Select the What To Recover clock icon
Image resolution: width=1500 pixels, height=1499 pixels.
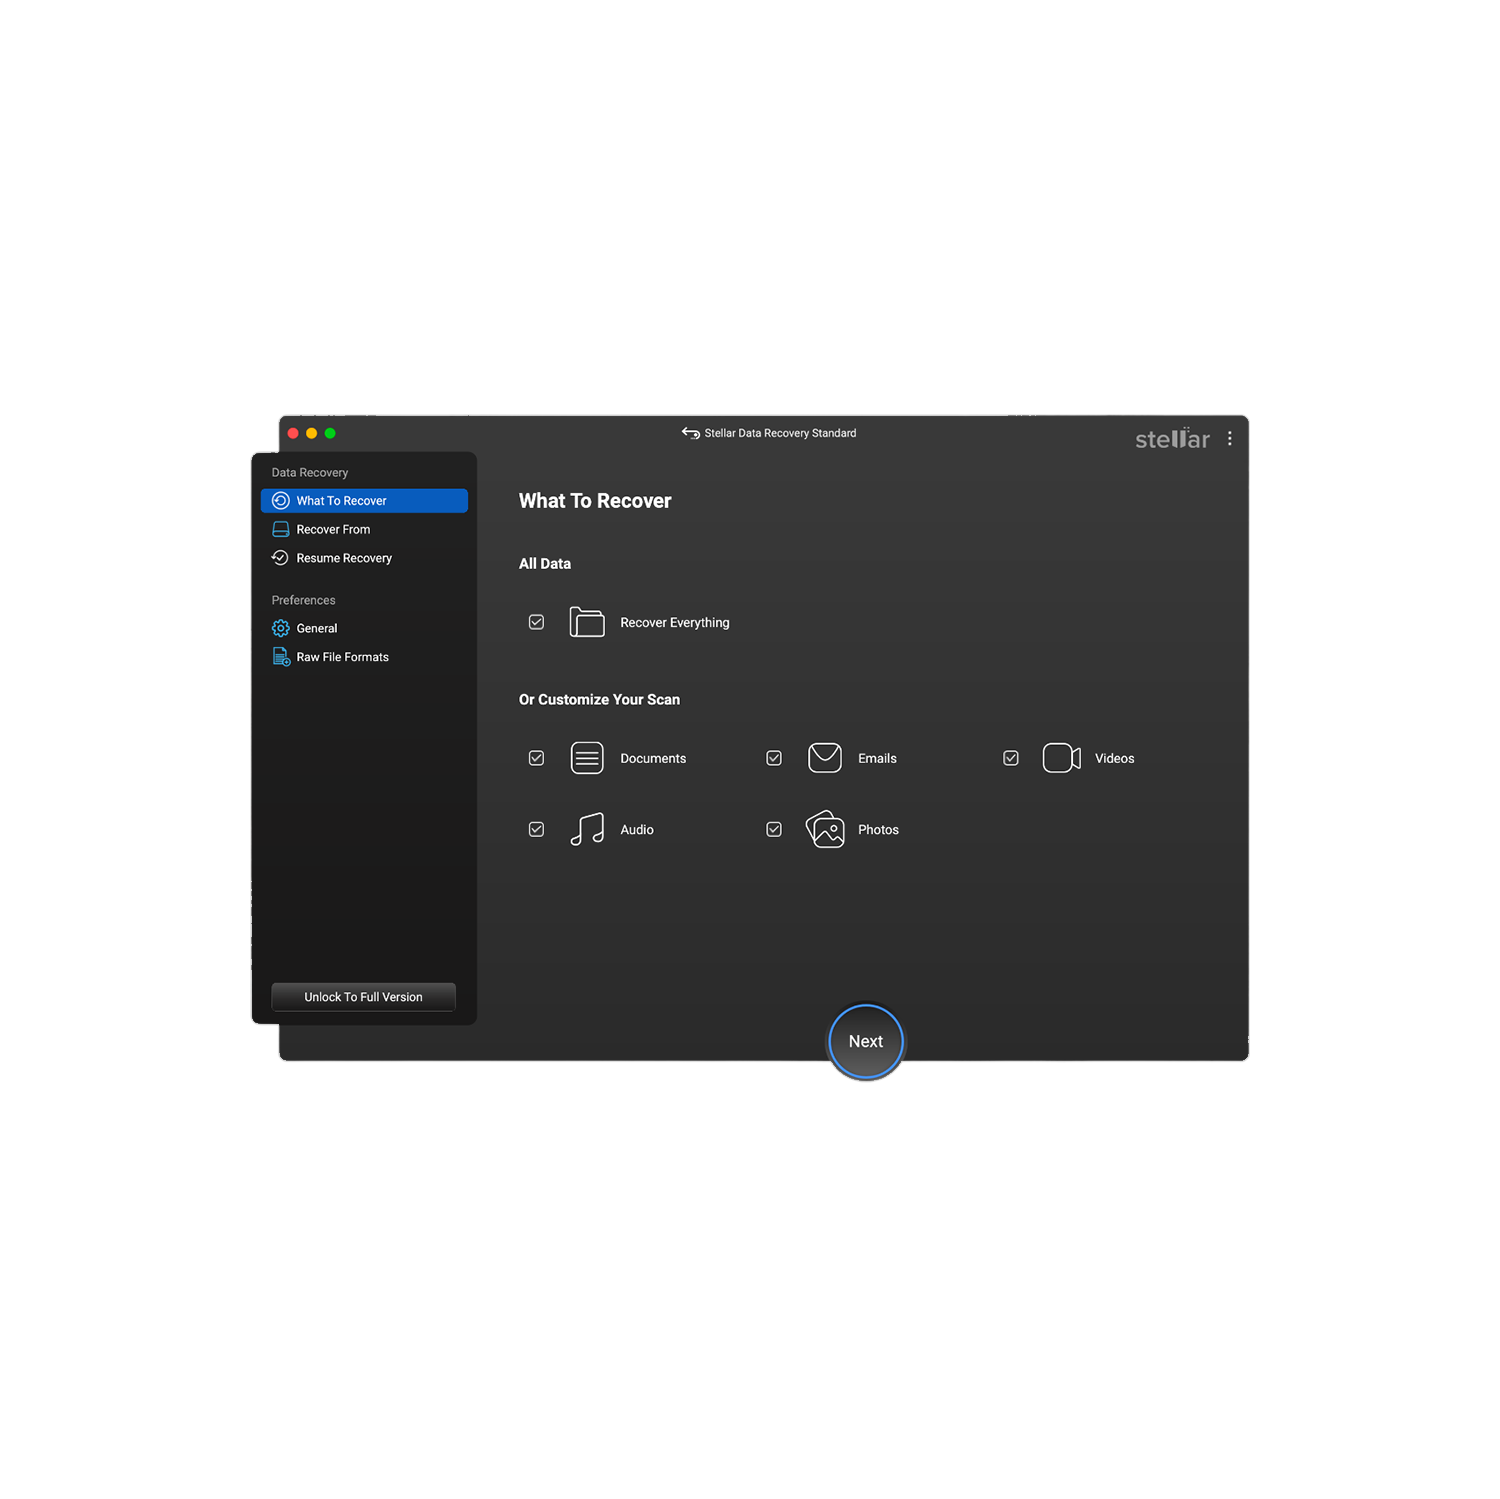click(280, 500)
